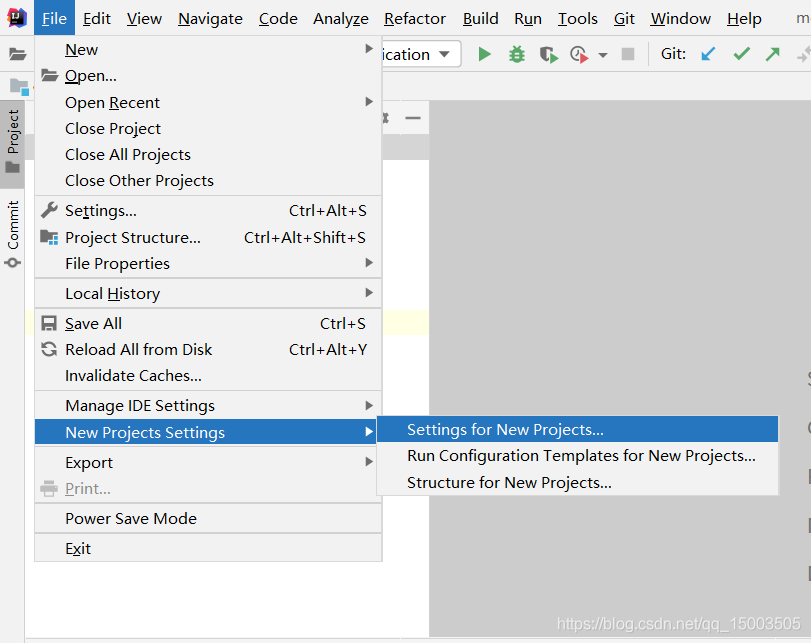Run with Coverage shield icon
Image resolution: width=811 pixels, height=643 pixels.
tap(548, 54)
